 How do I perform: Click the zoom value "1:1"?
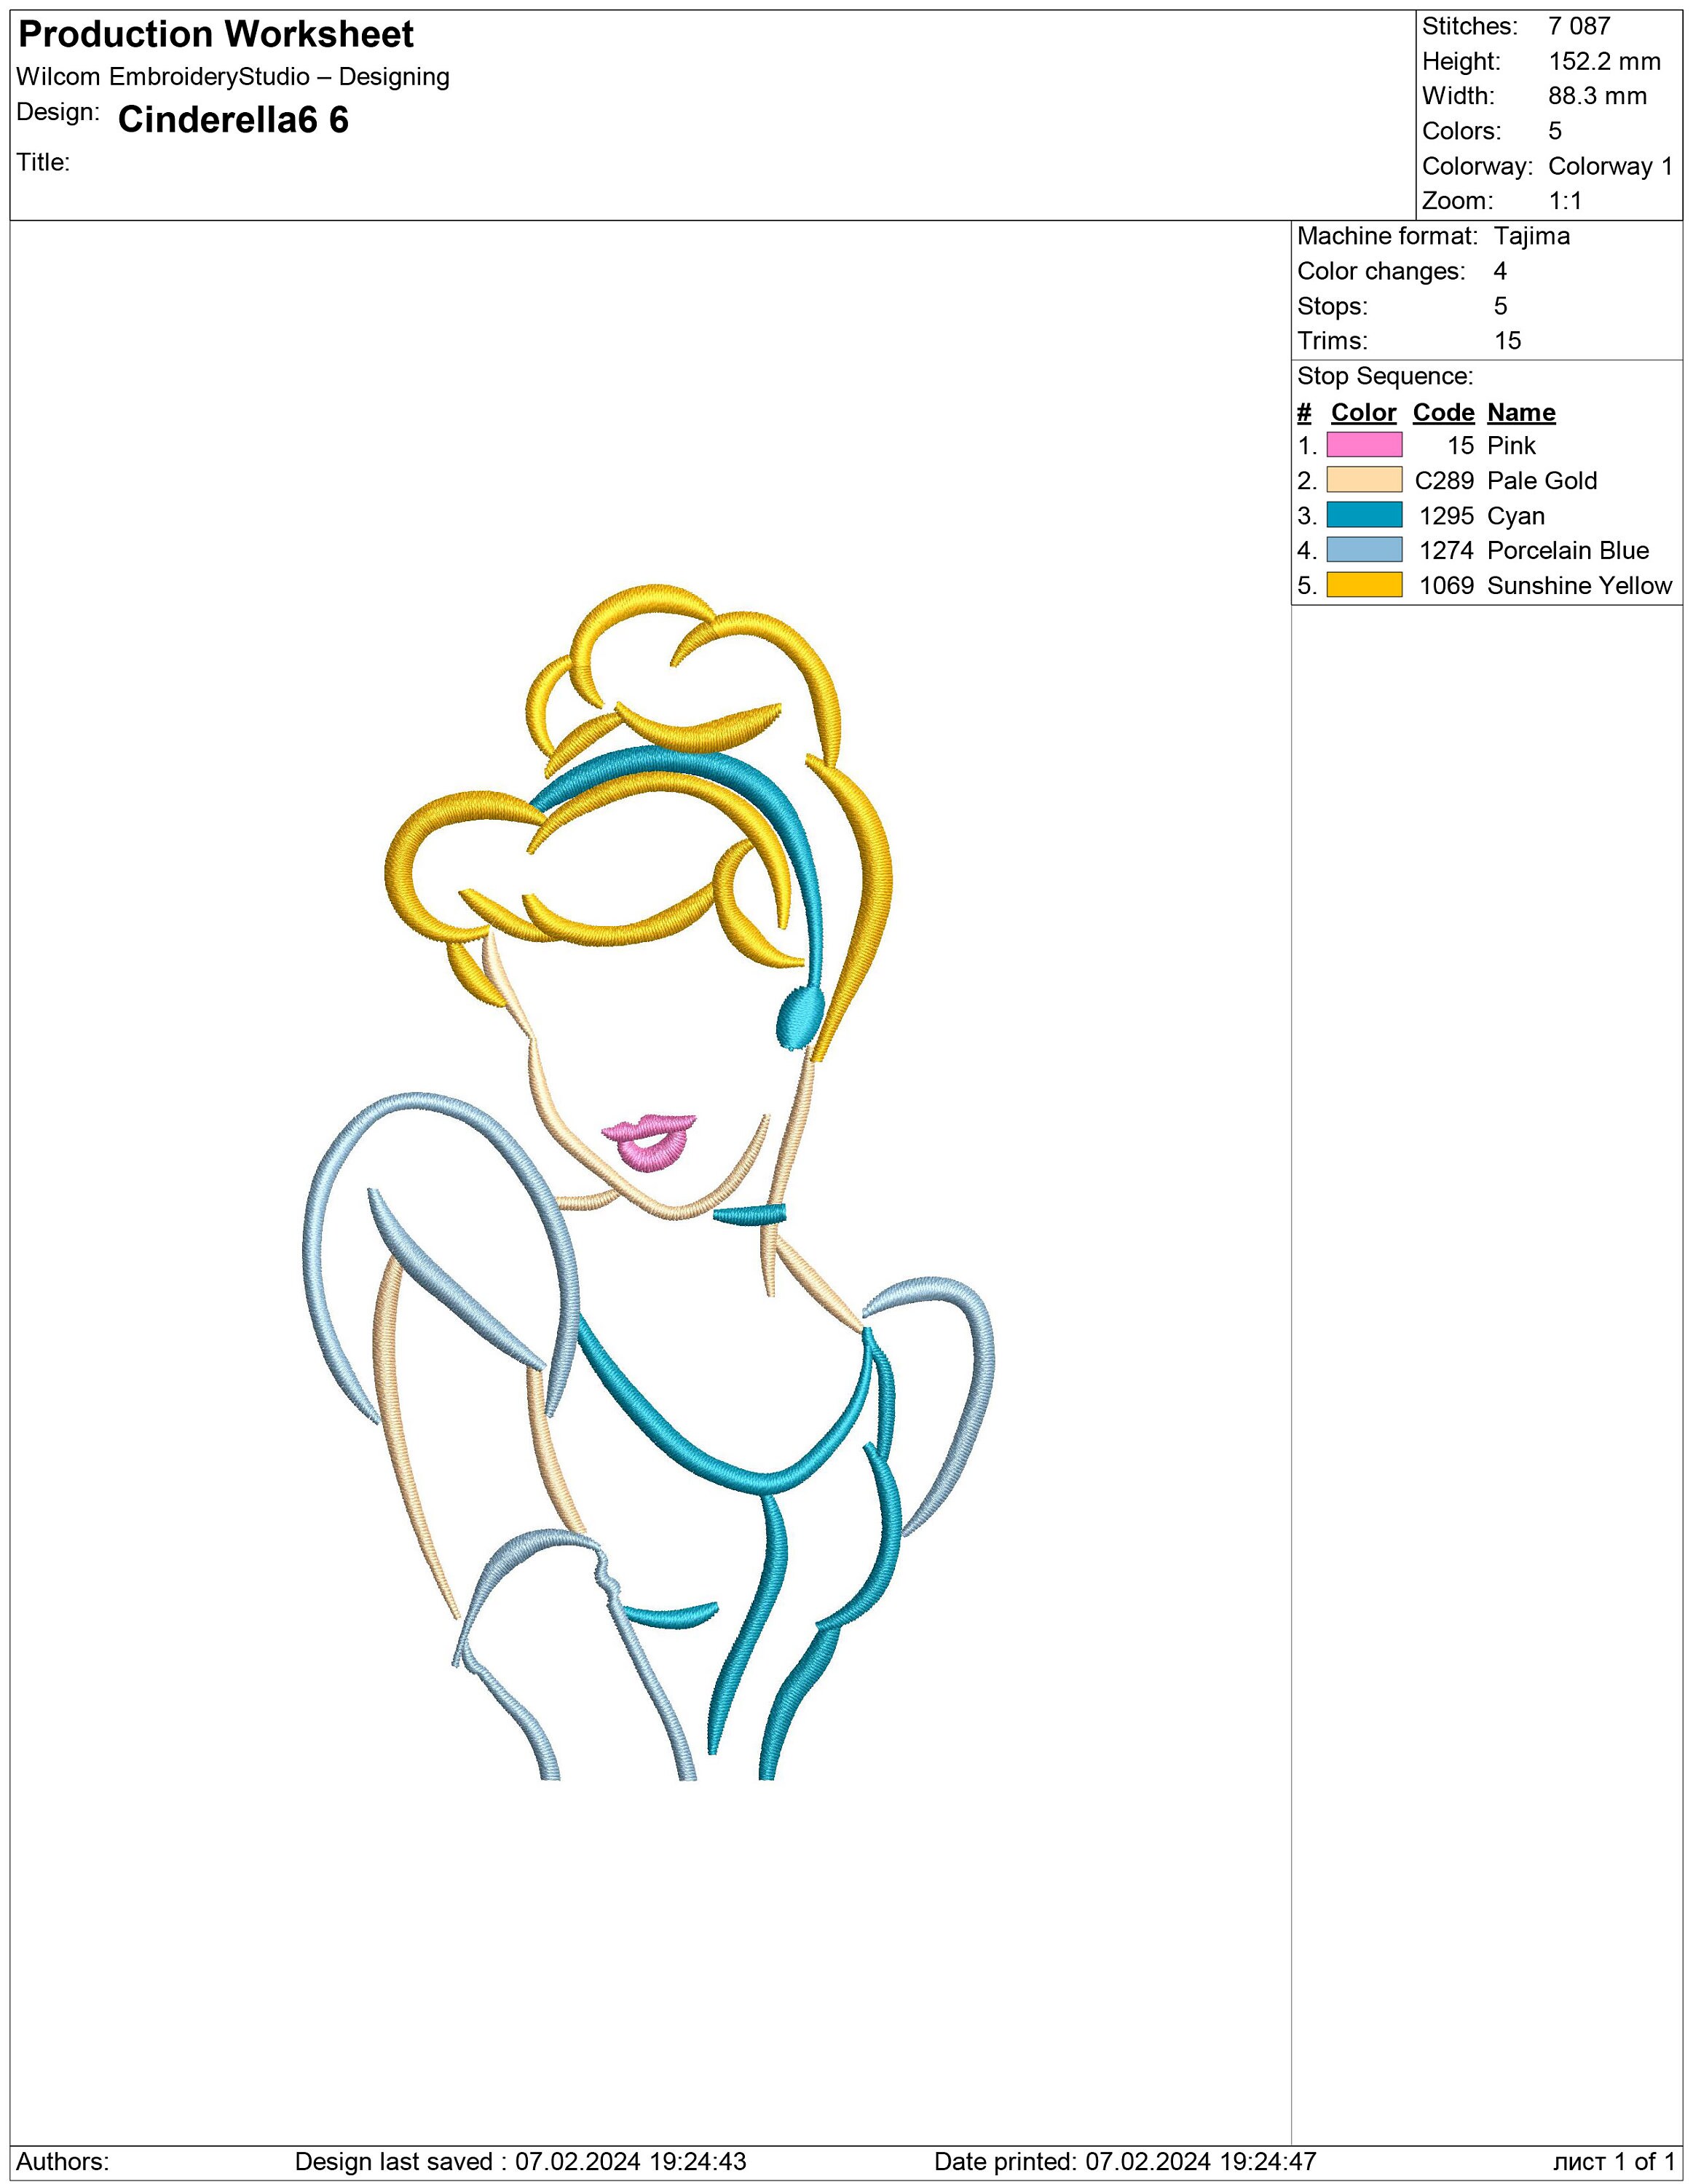[1566, 201]
